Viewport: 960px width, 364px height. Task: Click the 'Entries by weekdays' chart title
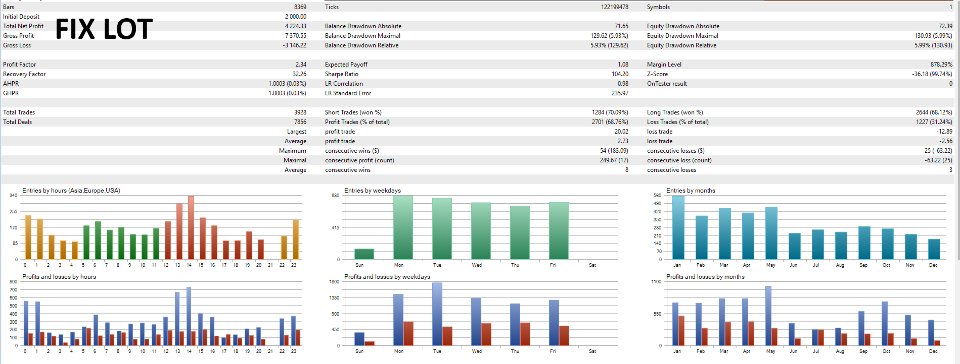coord(373,191)
